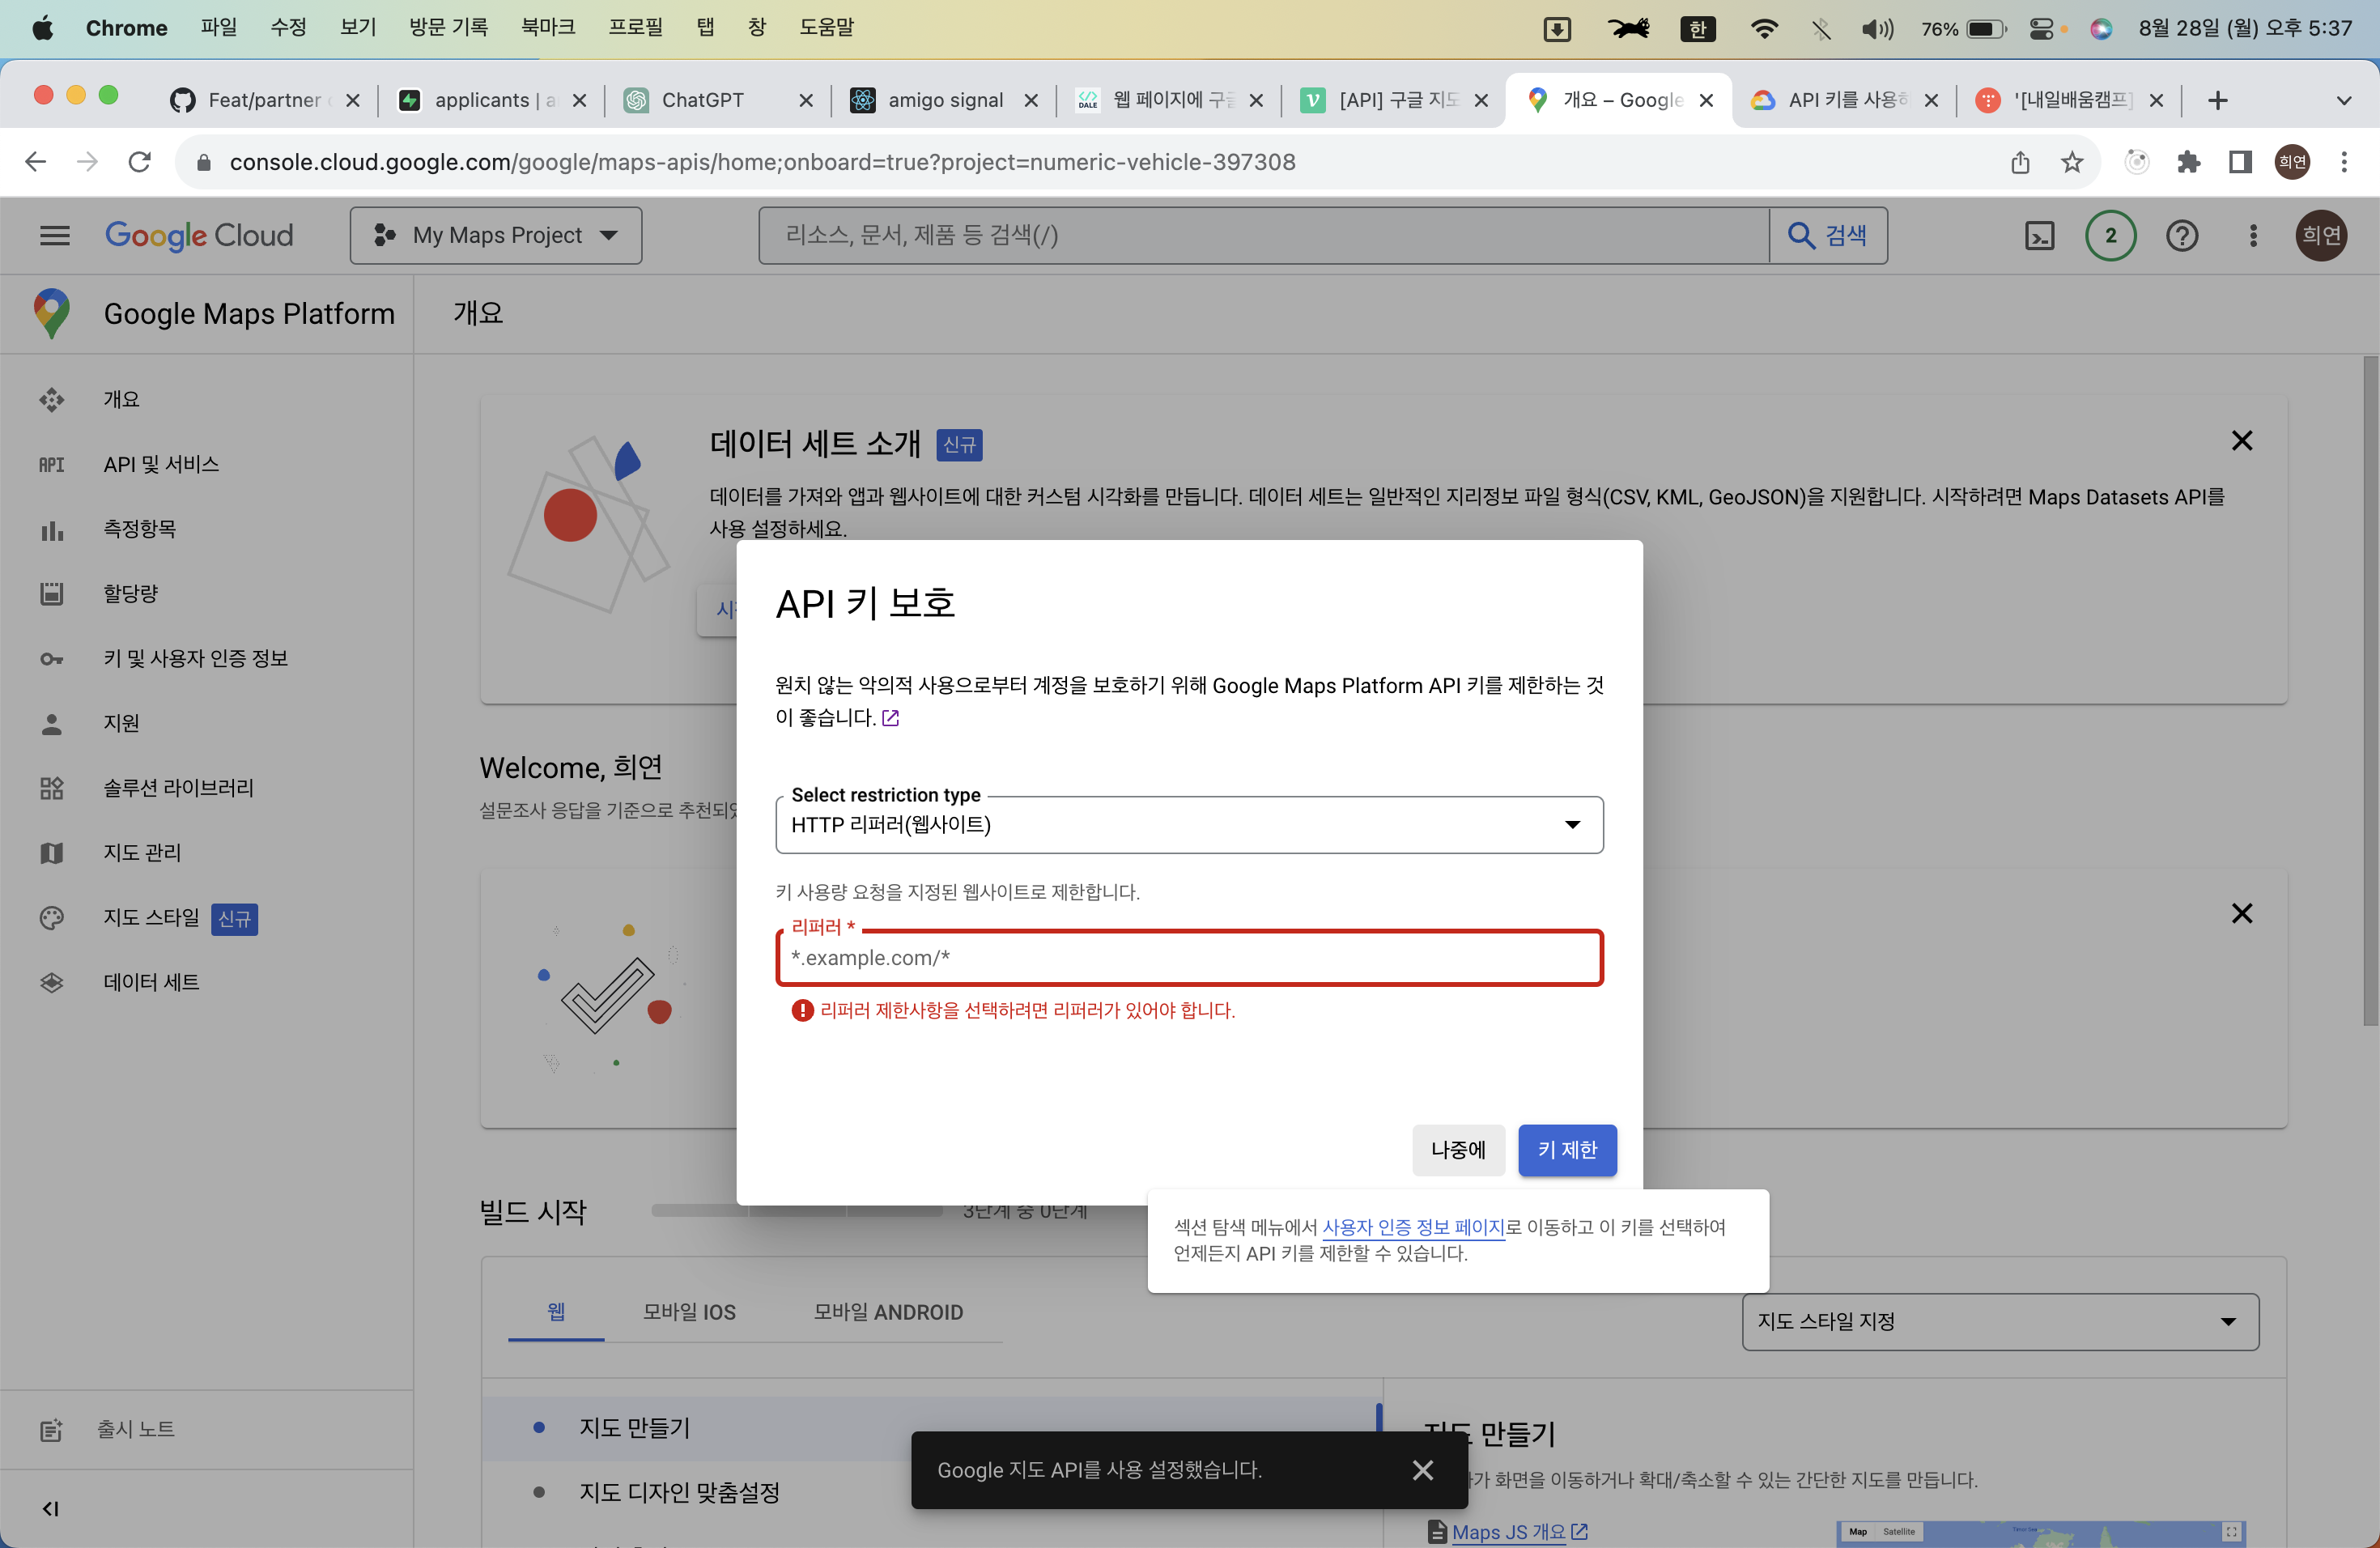Switch to the Feat/partner GitHub tab
2380x1548 pixels.
(x=264, y=100)
